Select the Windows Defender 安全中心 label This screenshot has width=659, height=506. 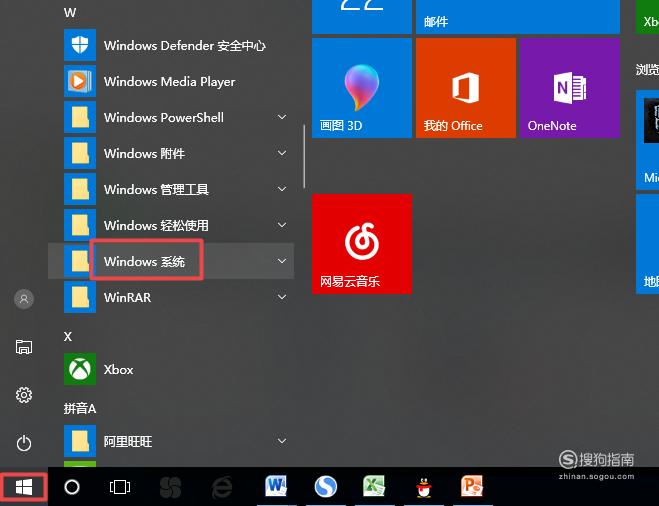point(185,45)
